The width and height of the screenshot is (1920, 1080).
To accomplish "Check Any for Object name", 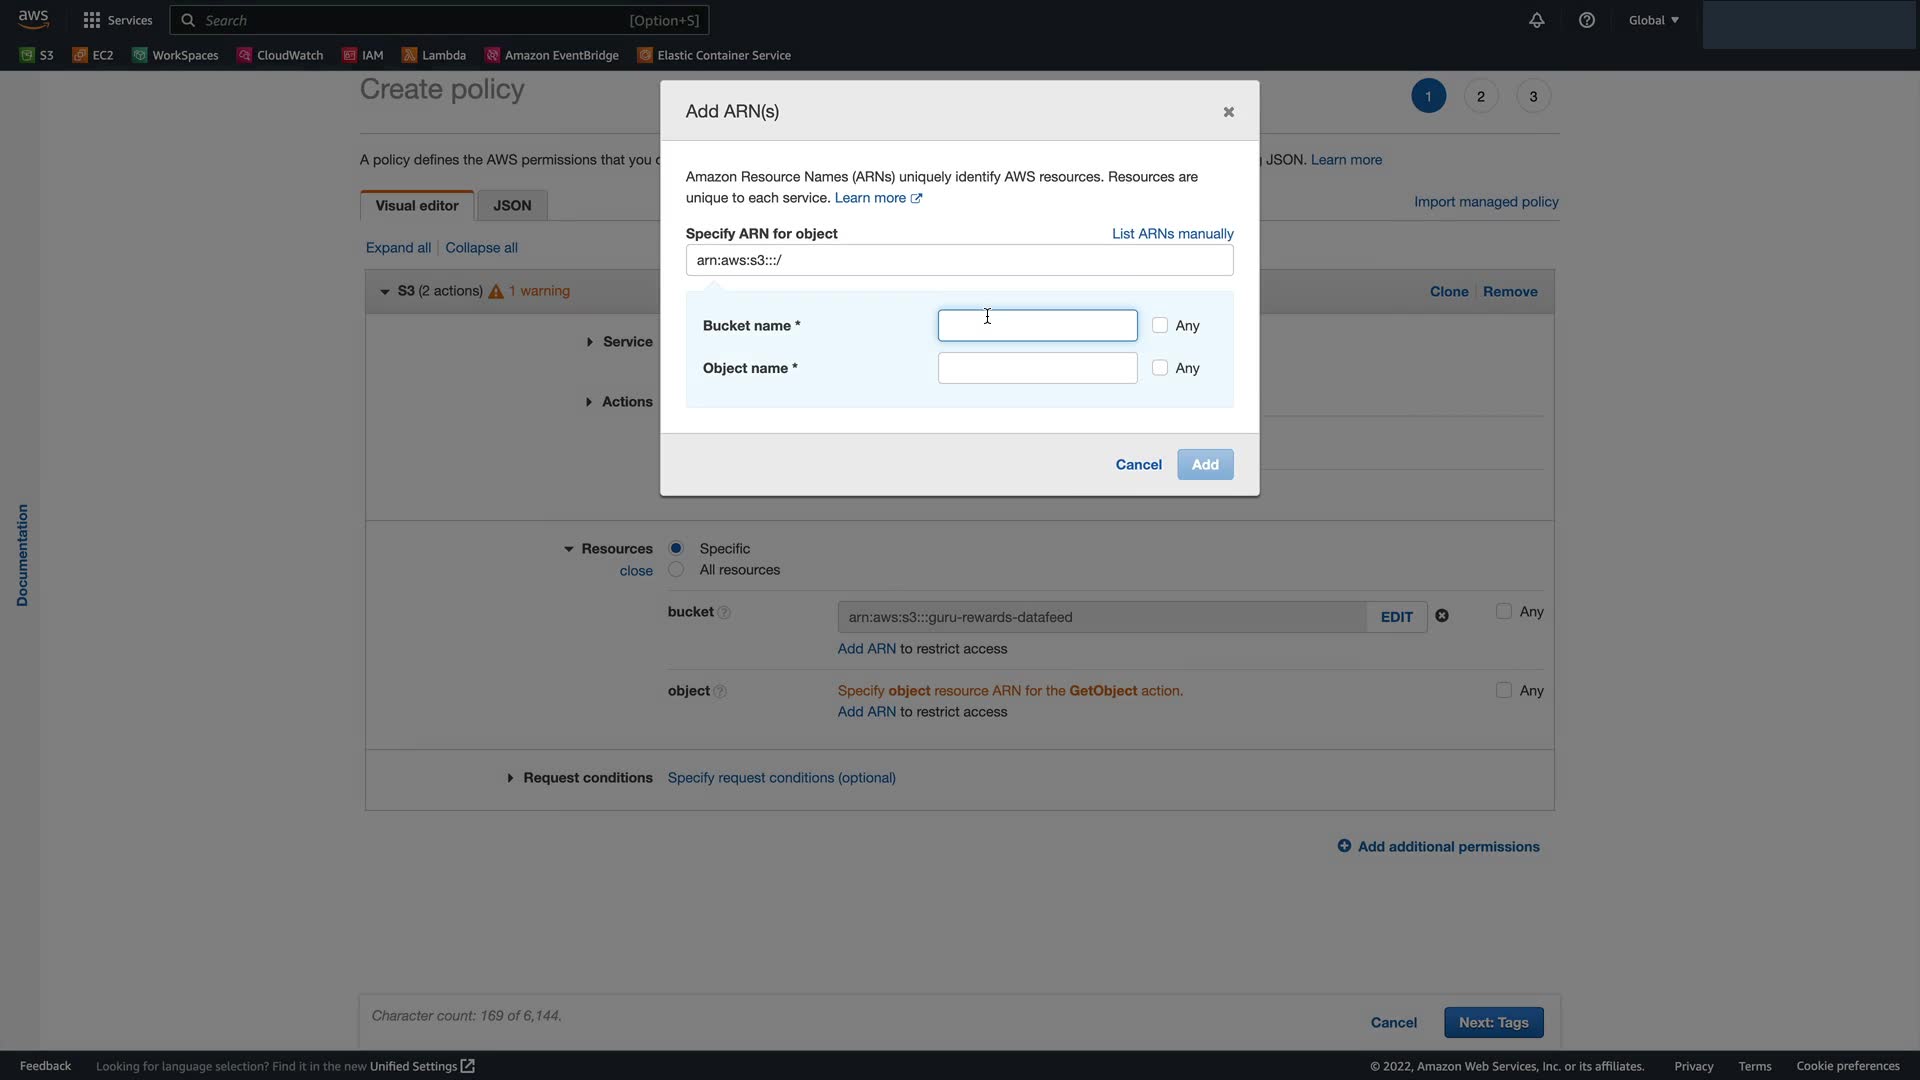I will (x=1160, y=368).
